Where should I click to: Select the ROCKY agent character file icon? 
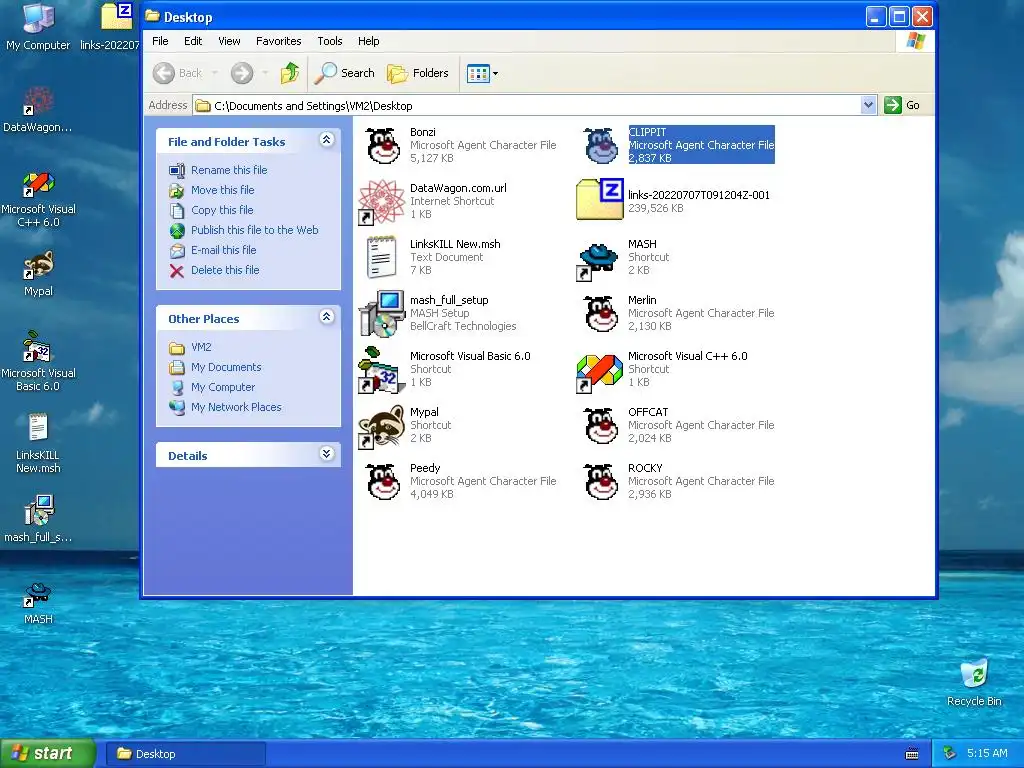coord(601,482)
